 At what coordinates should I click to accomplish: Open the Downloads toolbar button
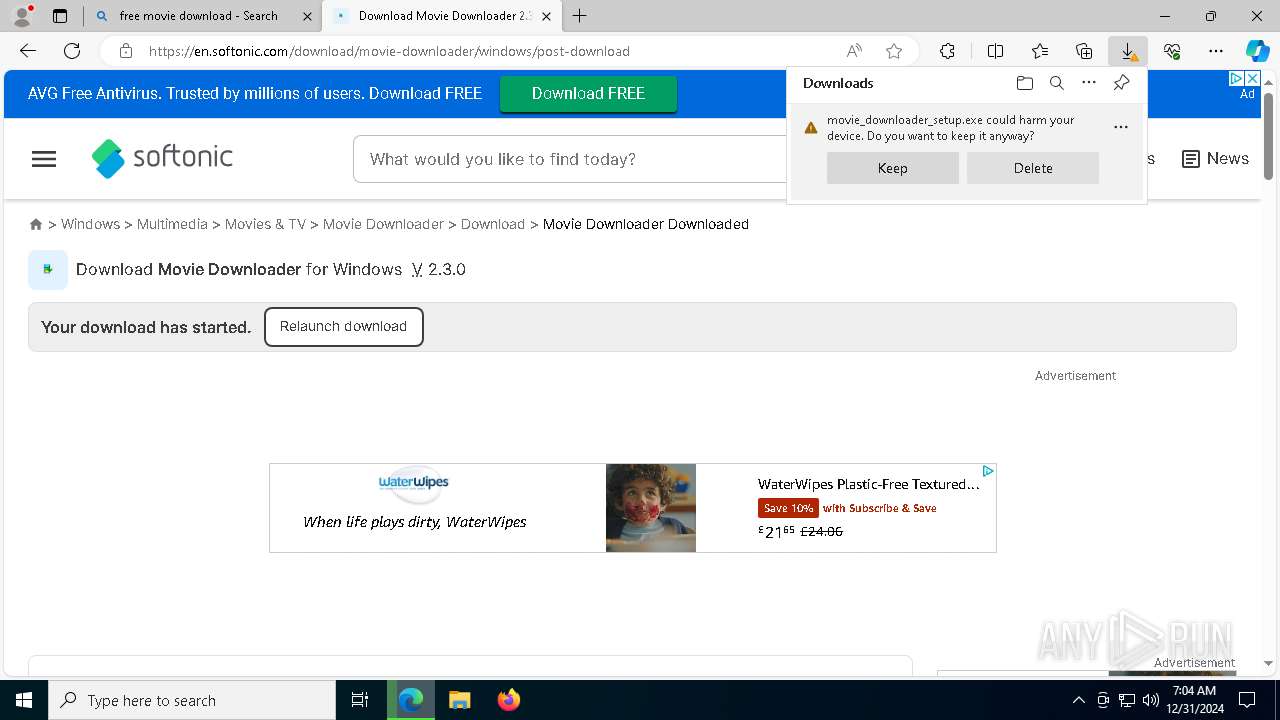[x=1128, y=51]
